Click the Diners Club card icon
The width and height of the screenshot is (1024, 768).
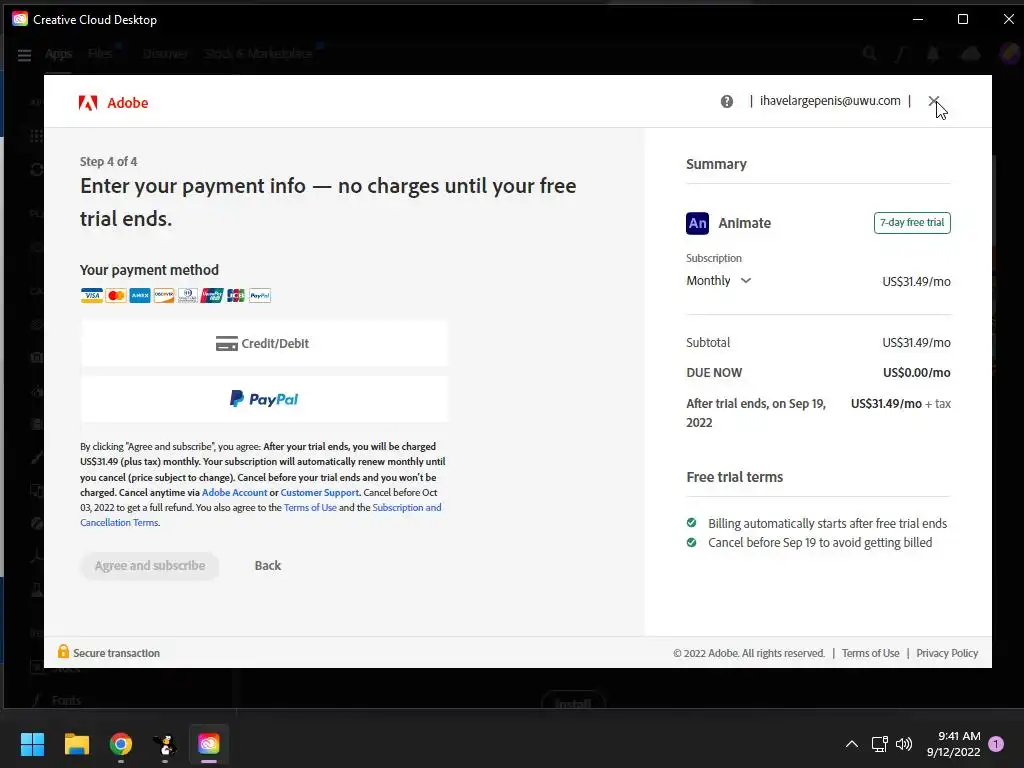(x=187, y=295)
